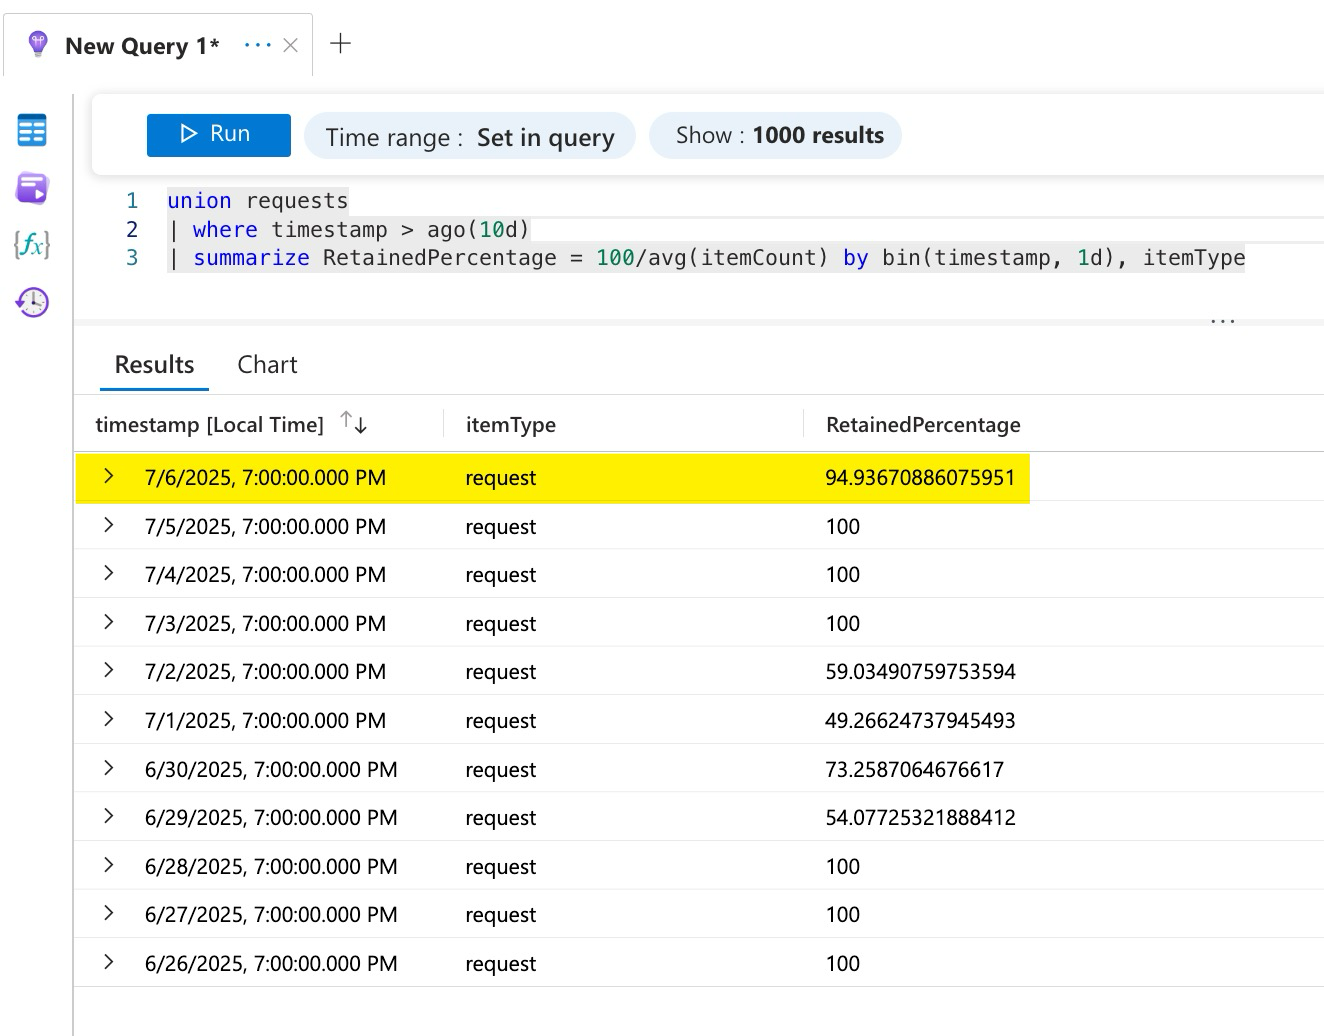Open a new query tab with the plus icon

[340, 42]
